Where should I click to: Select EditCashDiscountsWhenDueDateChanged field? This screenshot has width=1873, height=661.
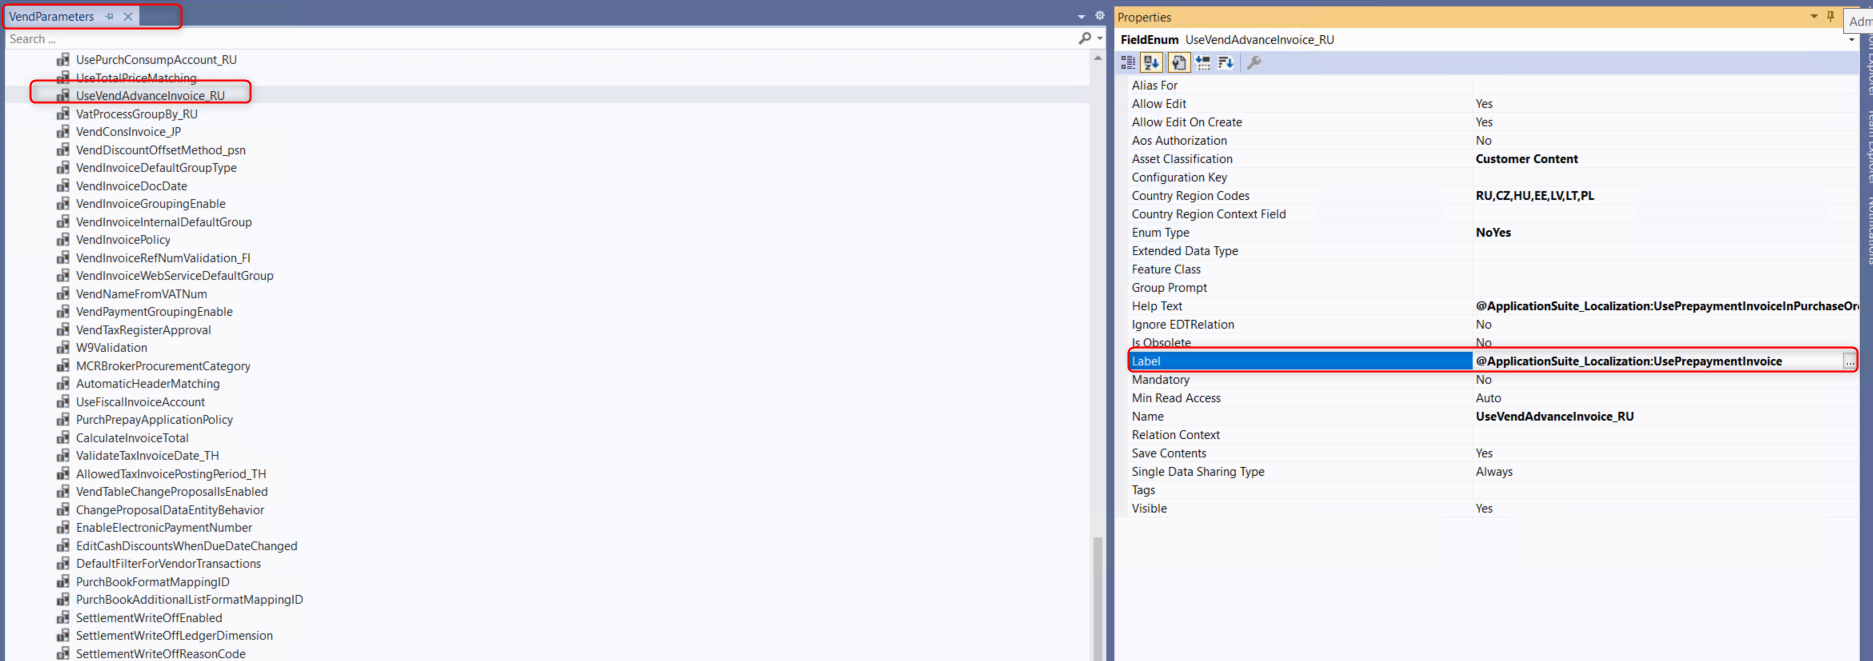pyautogui.click(x=186, y=546)
